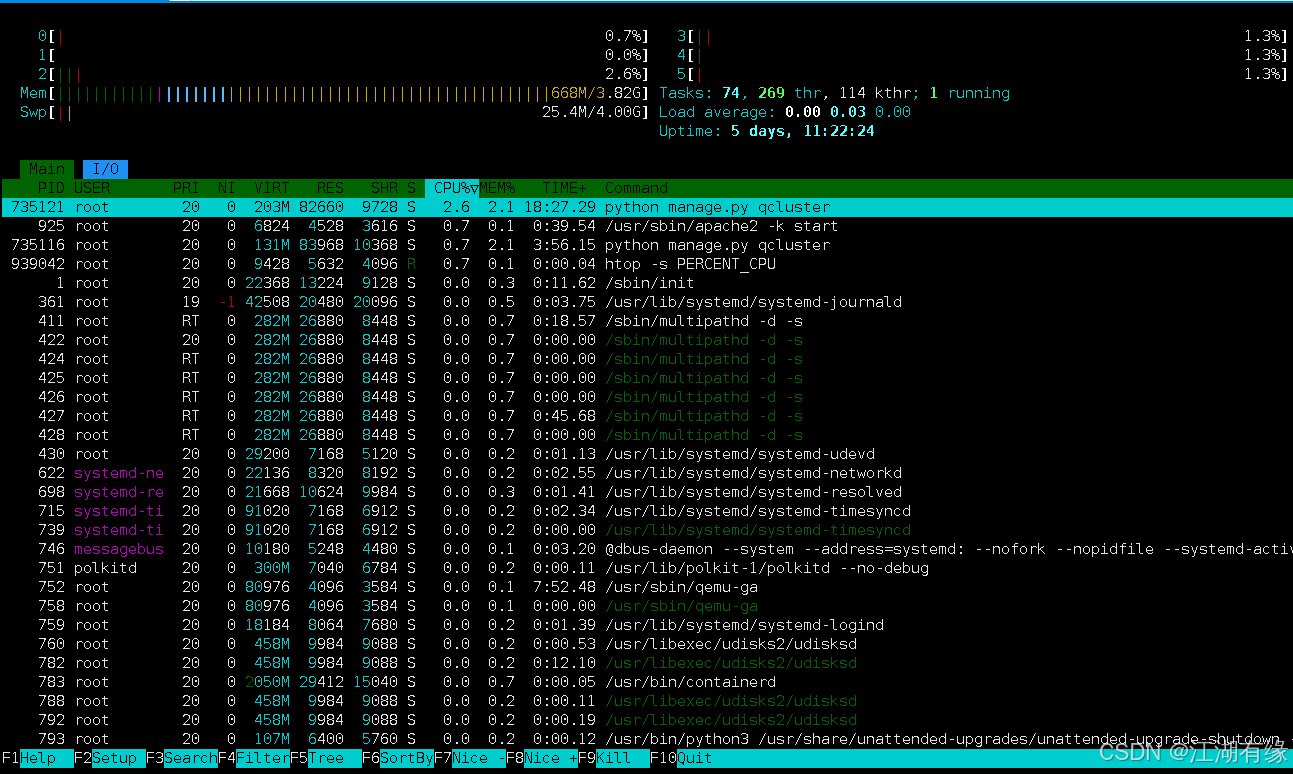The height and width of the screenshot is (774, 1293).
Task: Sort by the NI column header
Action: [x=227, y=188]
